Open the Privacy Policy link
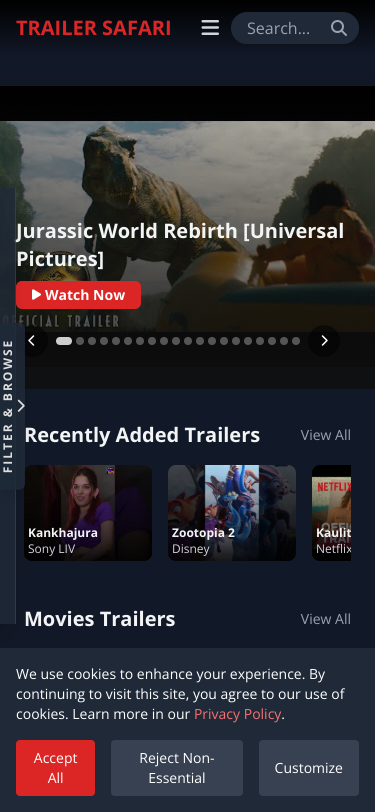Screen dimensions: 375x812 pyautogui.click(x=238, y=714)
